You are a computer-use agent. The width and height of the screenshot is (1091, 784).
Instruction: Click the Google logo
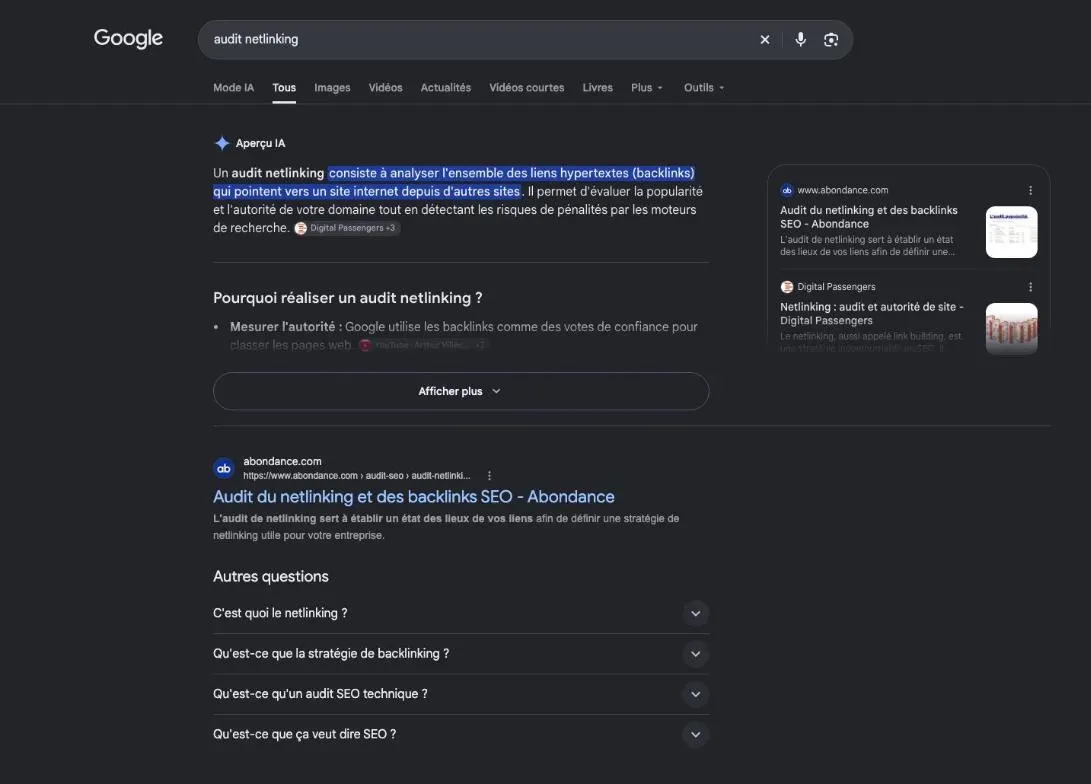click(x=128, y=38)
